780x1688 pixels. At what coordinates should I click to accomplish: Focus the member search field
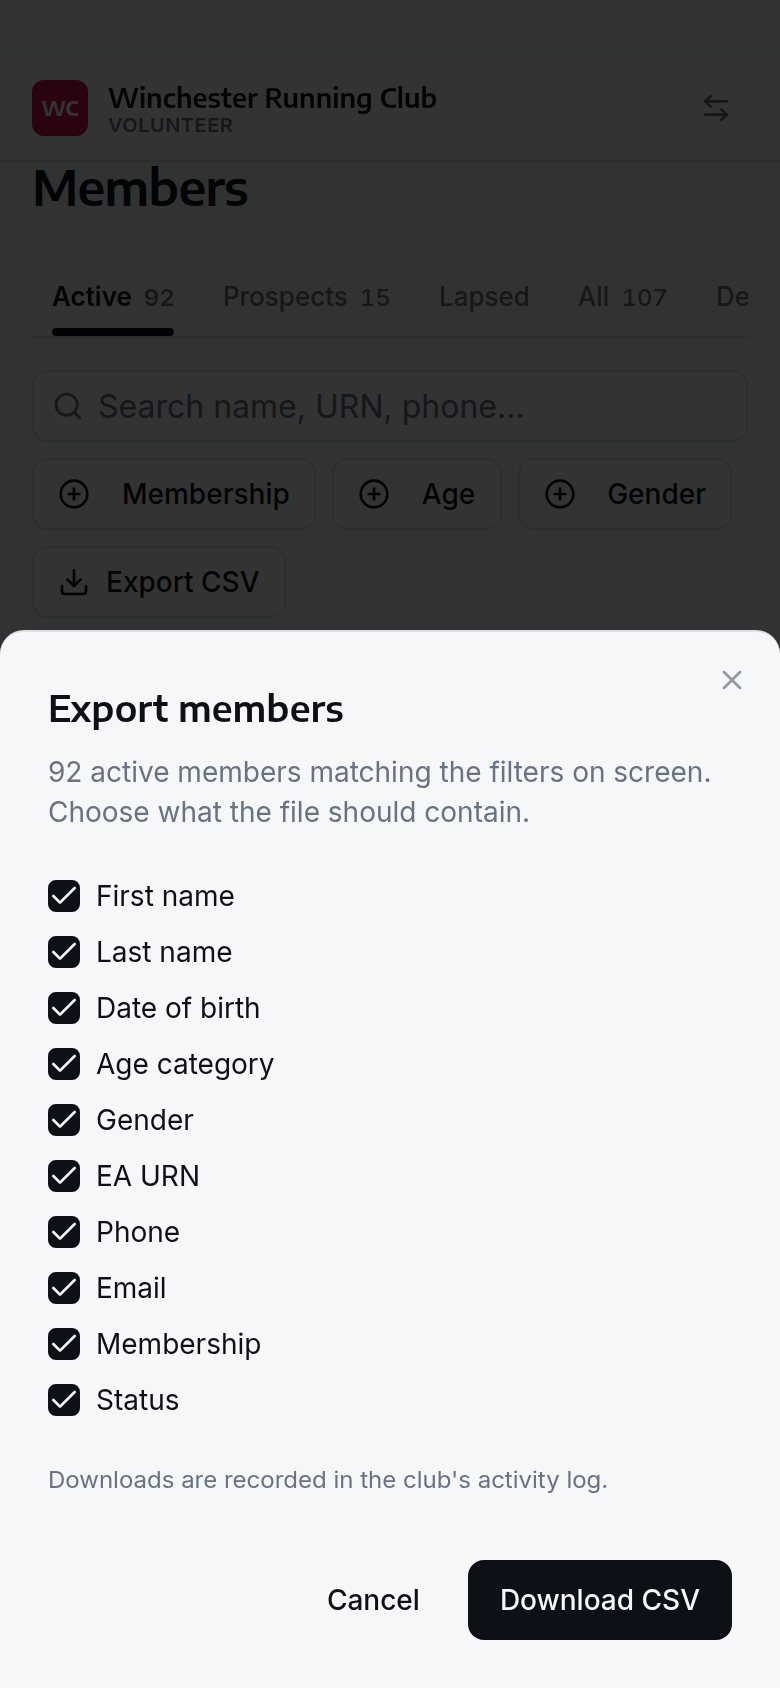[390, 406]
